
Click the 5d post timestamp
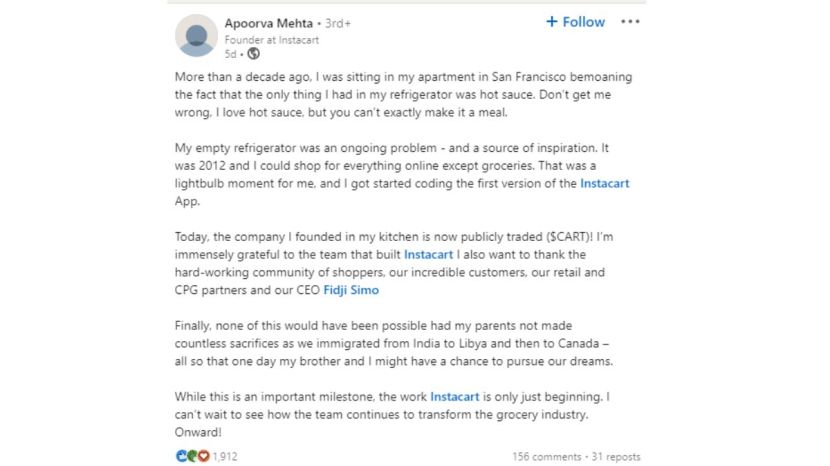coord(230,54)
